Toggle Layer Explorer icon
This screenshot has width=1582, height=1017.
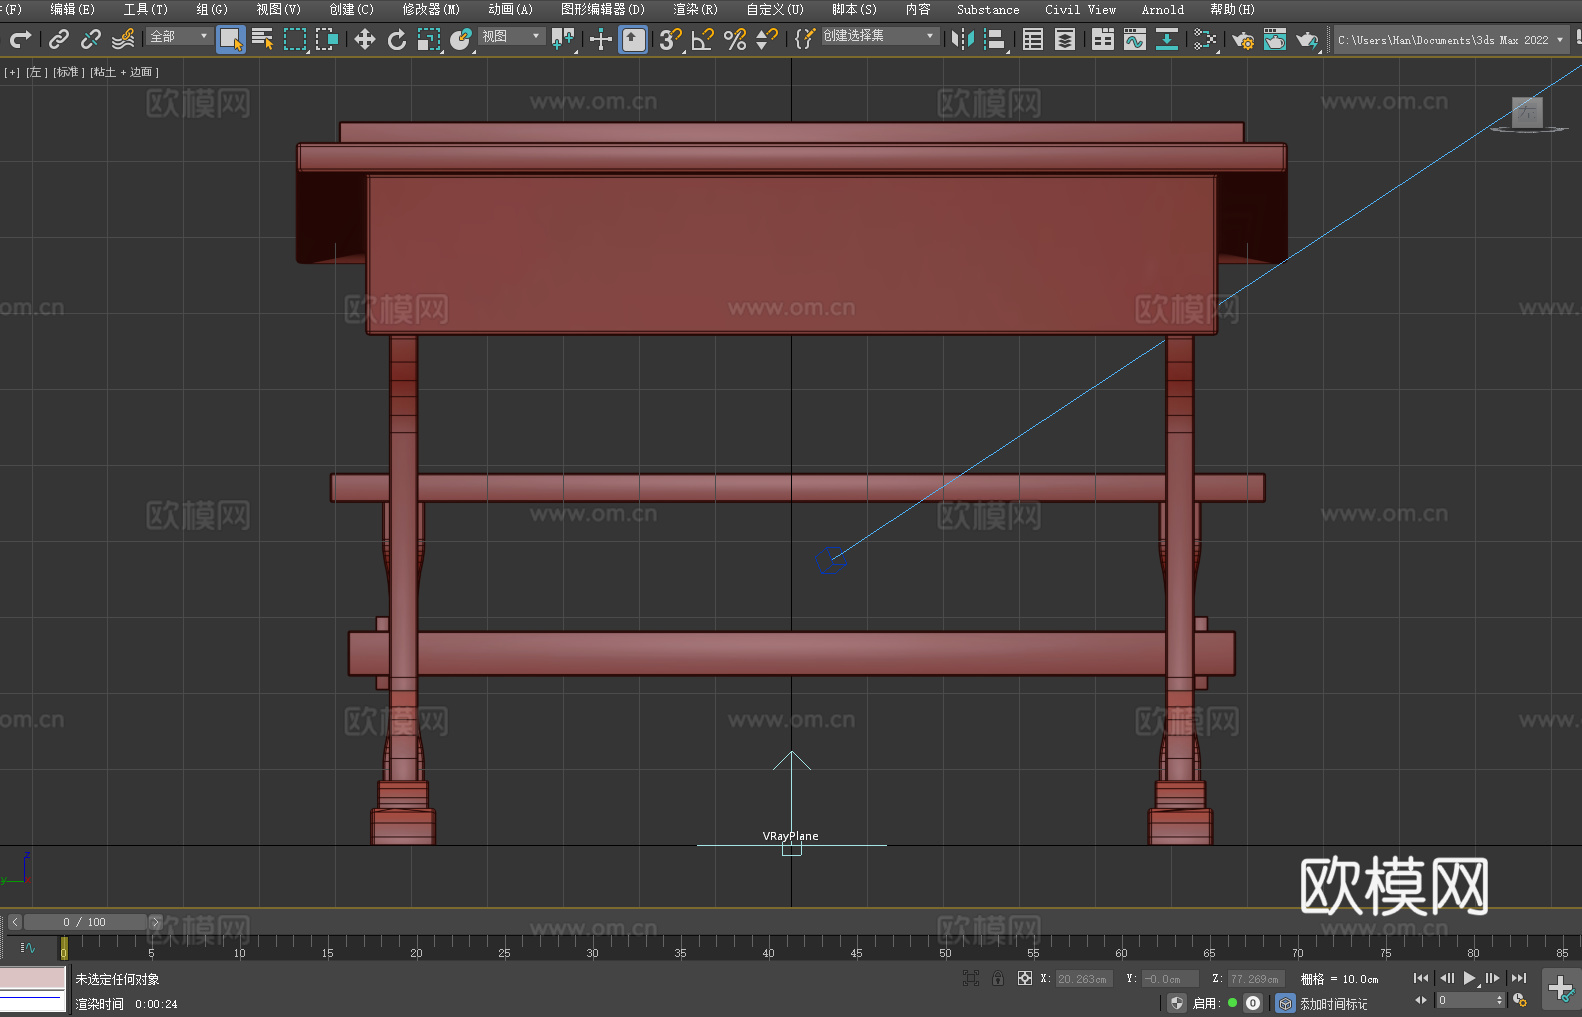coord(1065,39)
